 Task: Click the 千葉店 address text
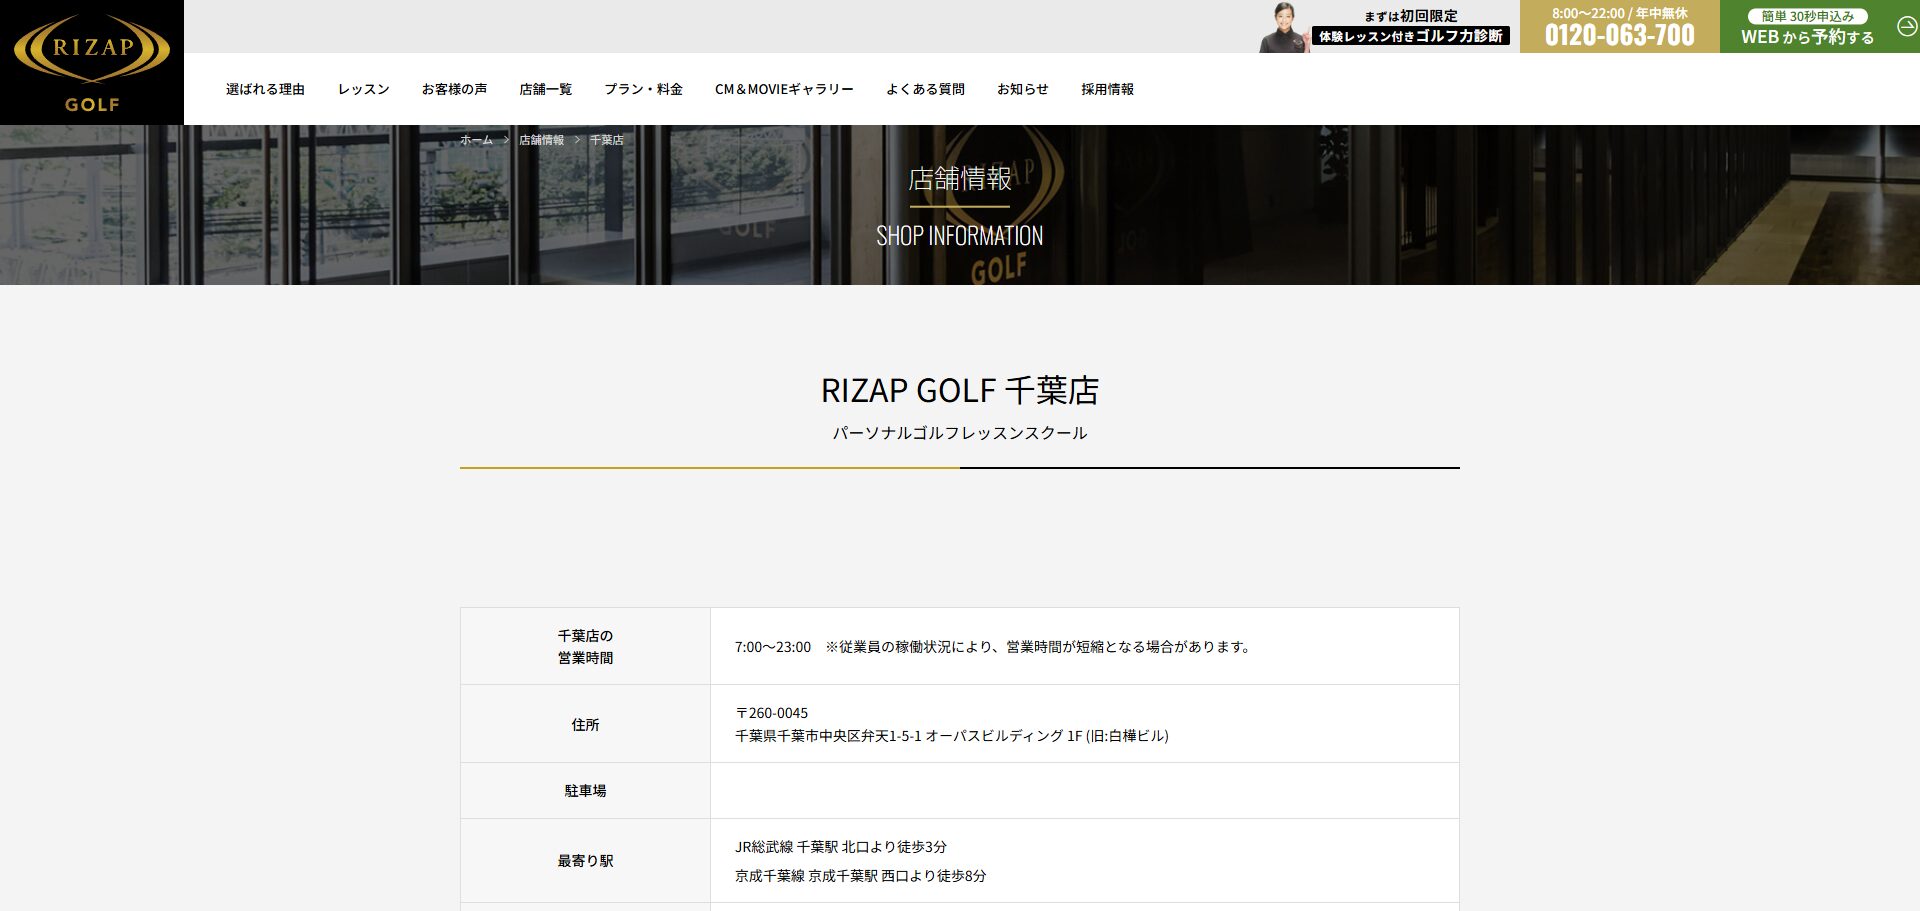[x=951, y=736]
